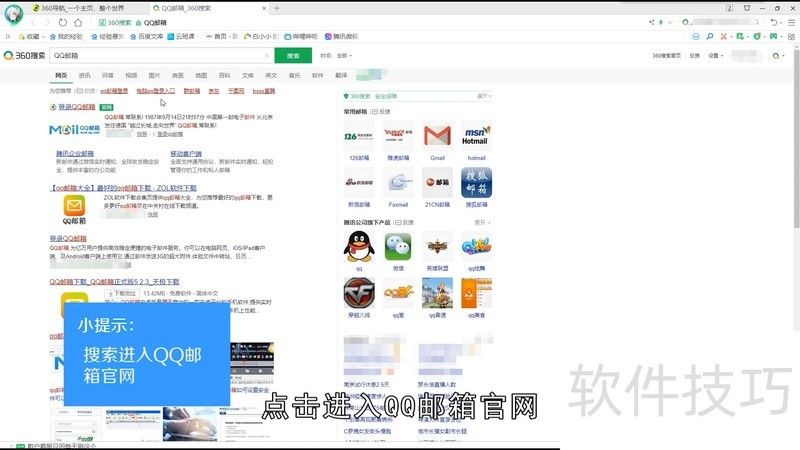Image resolution: width=800 pixels, height=450 pixels.
Task: Click the 360搜索首页 link at top-right
Action: click(666, 55)
